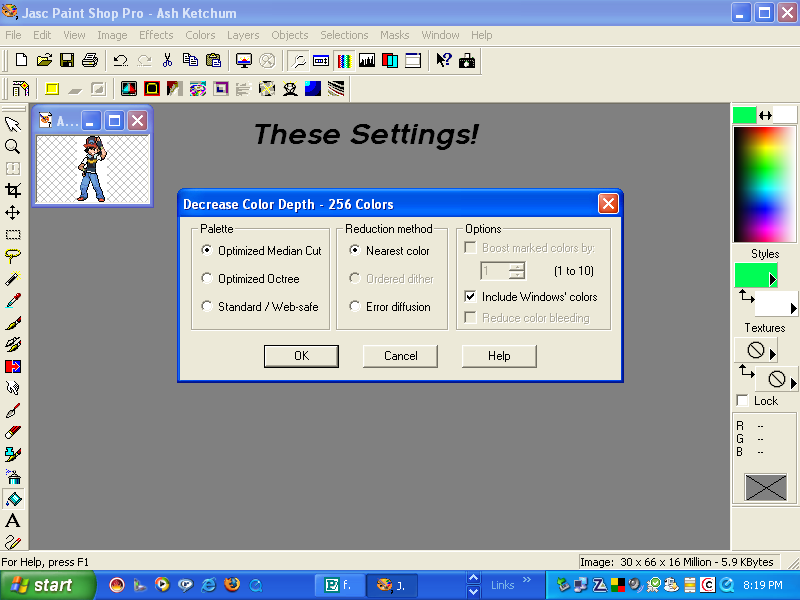Click OK in Decrease Color Depth dialog
800x600 pixels.
301,356
